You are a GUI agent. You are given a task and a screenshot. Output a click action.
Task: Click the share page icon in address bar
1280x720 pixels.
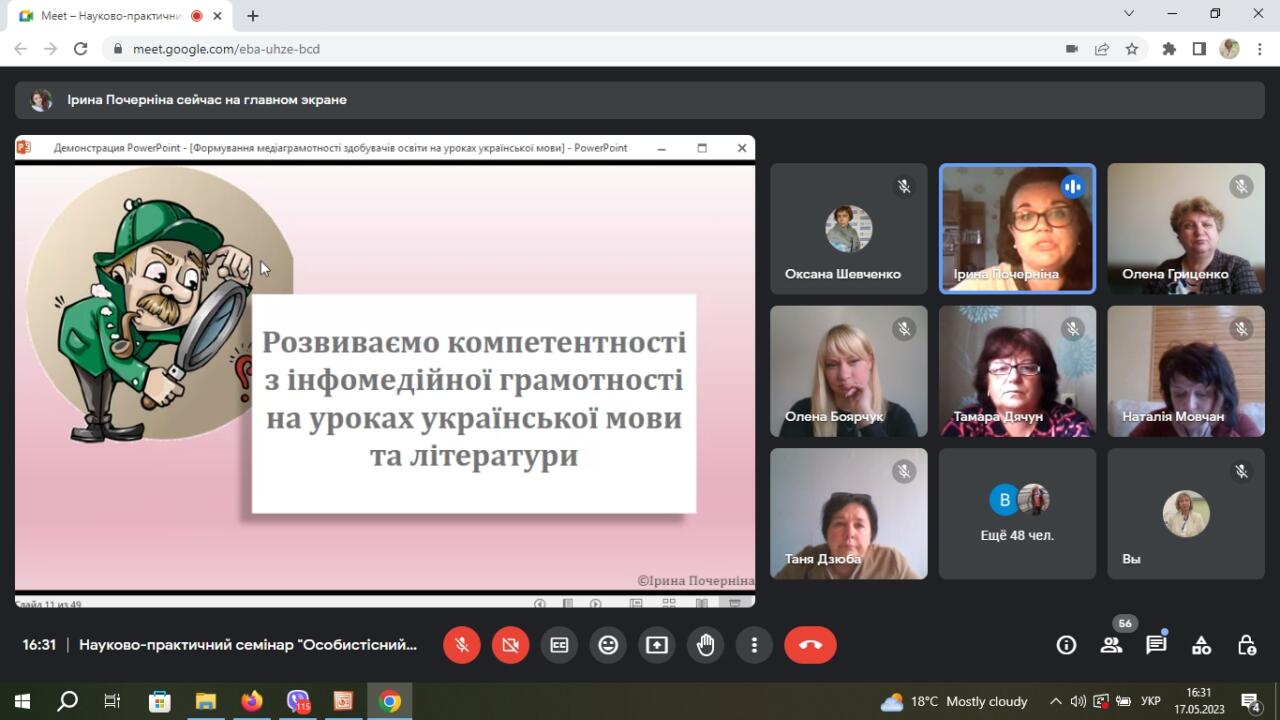click(1102, 48)
